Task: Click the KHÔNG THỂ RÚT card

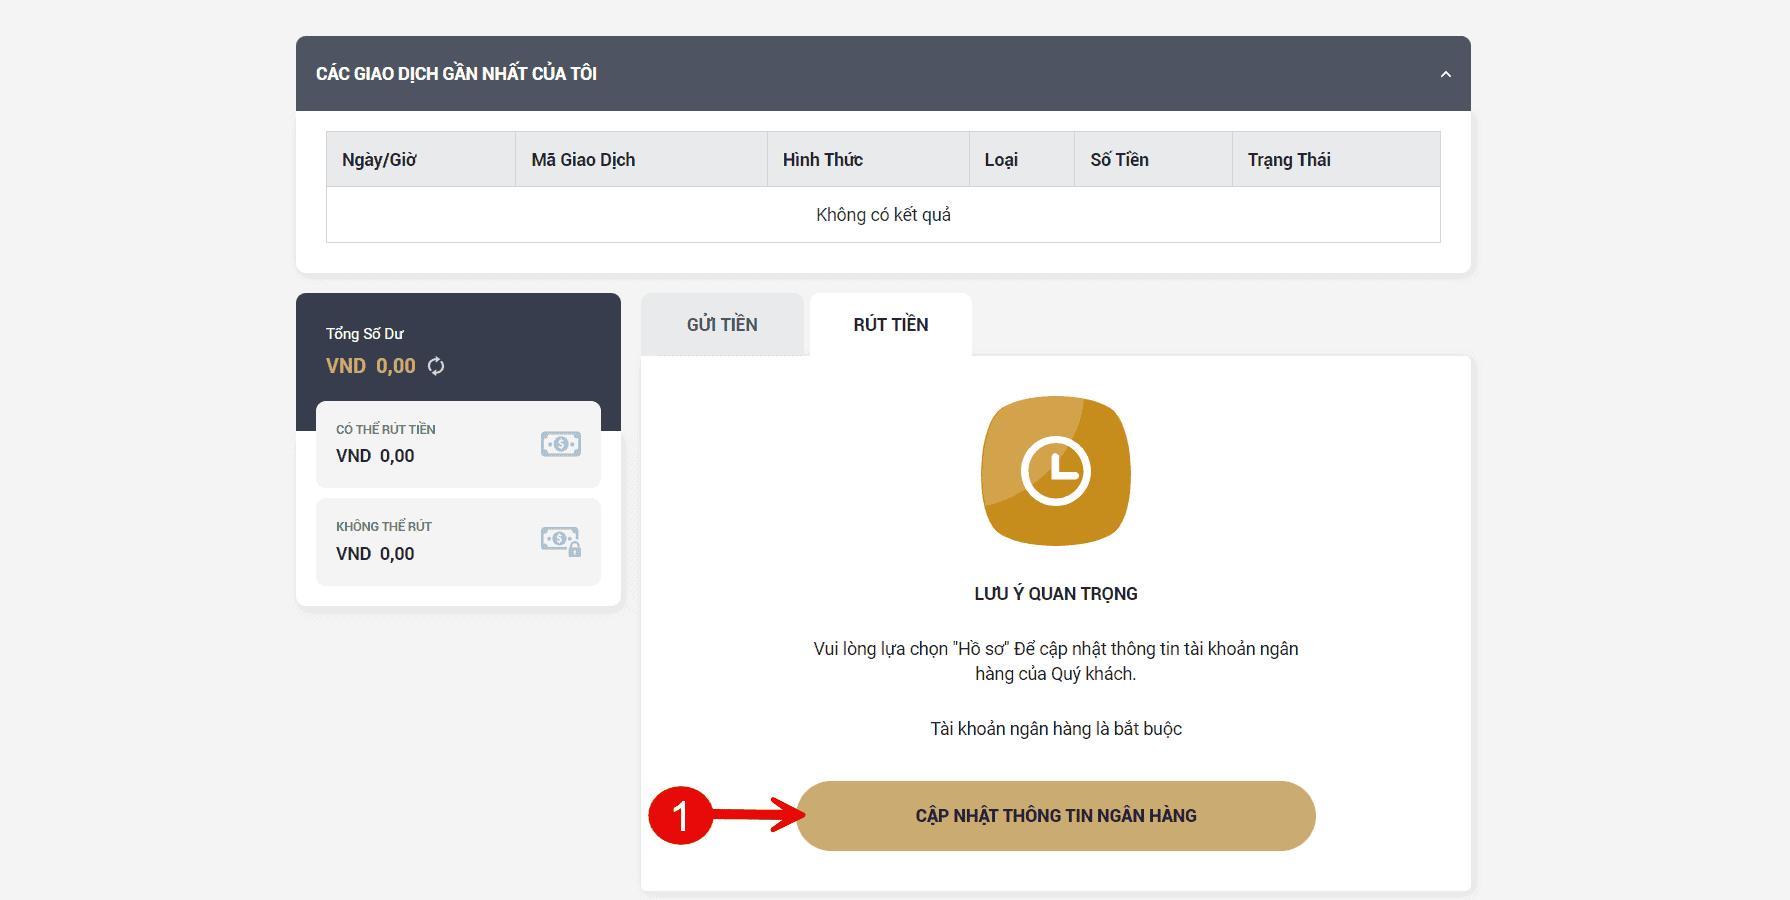Action: pyautogui.click(x=458, y=542)
